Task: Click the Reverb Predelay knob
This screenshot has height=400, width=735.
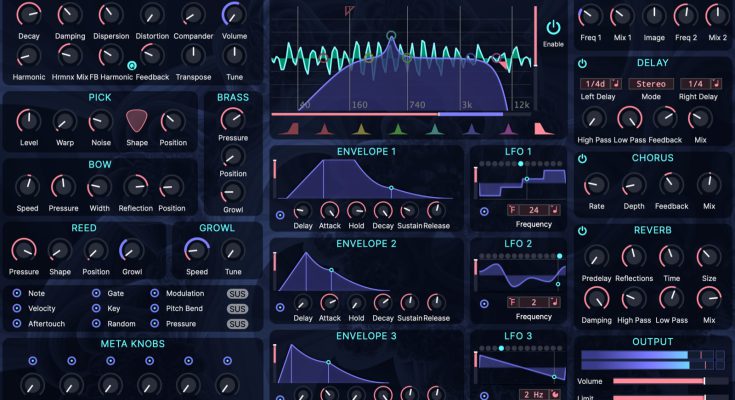Action: click(x=596, y=257)
